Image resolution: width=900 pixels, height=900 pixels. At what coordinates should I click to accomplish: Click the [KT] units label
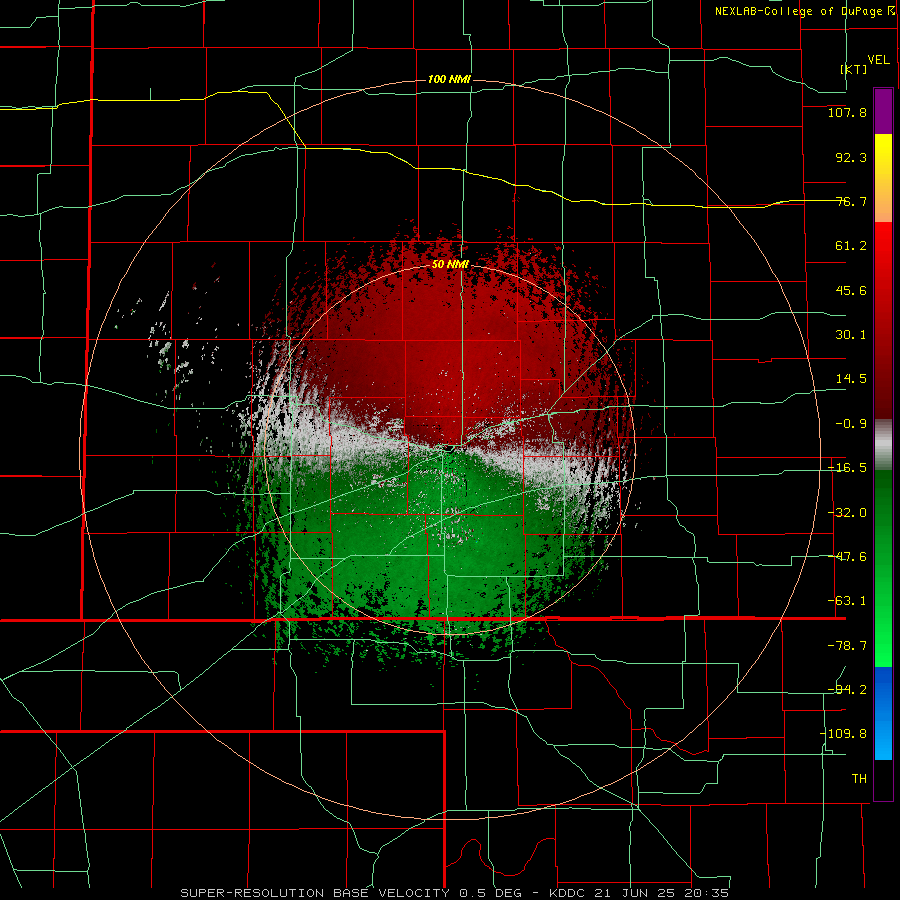854,69
